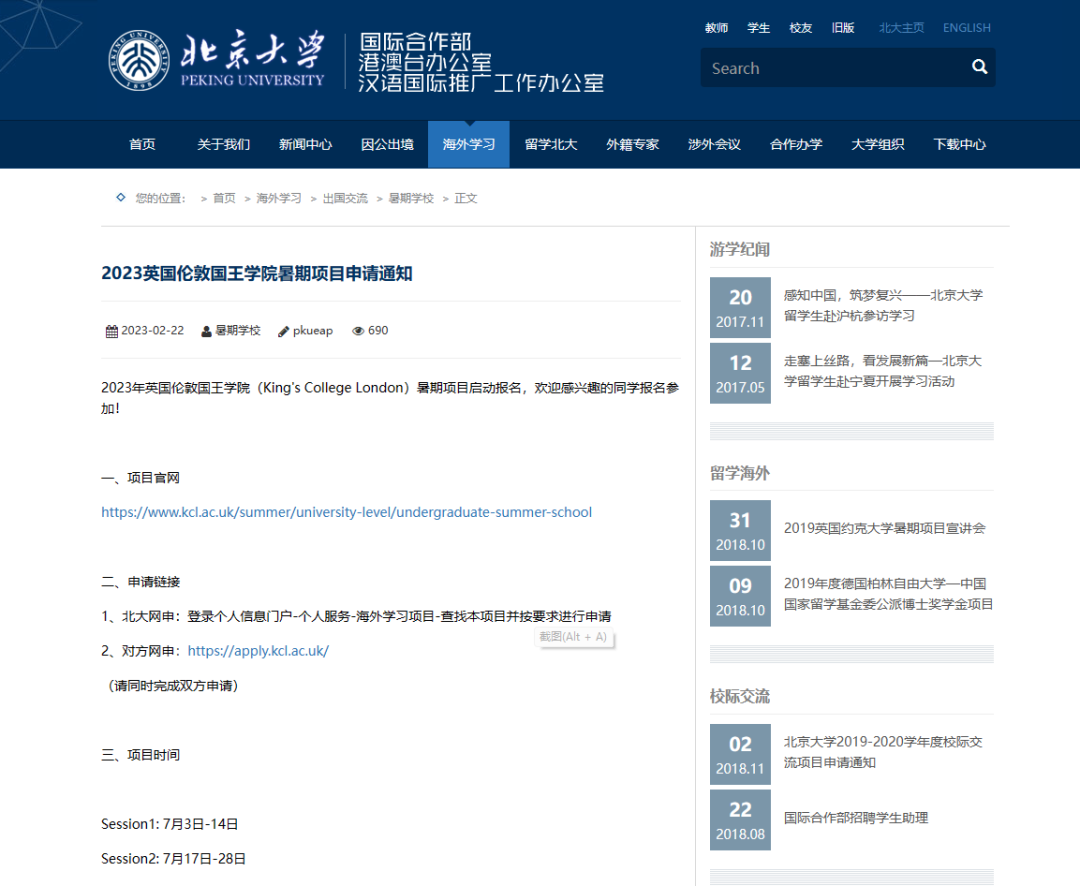Click the 留学海外 section heading
The image size is (1080, 886).
[x=740, y=473]
